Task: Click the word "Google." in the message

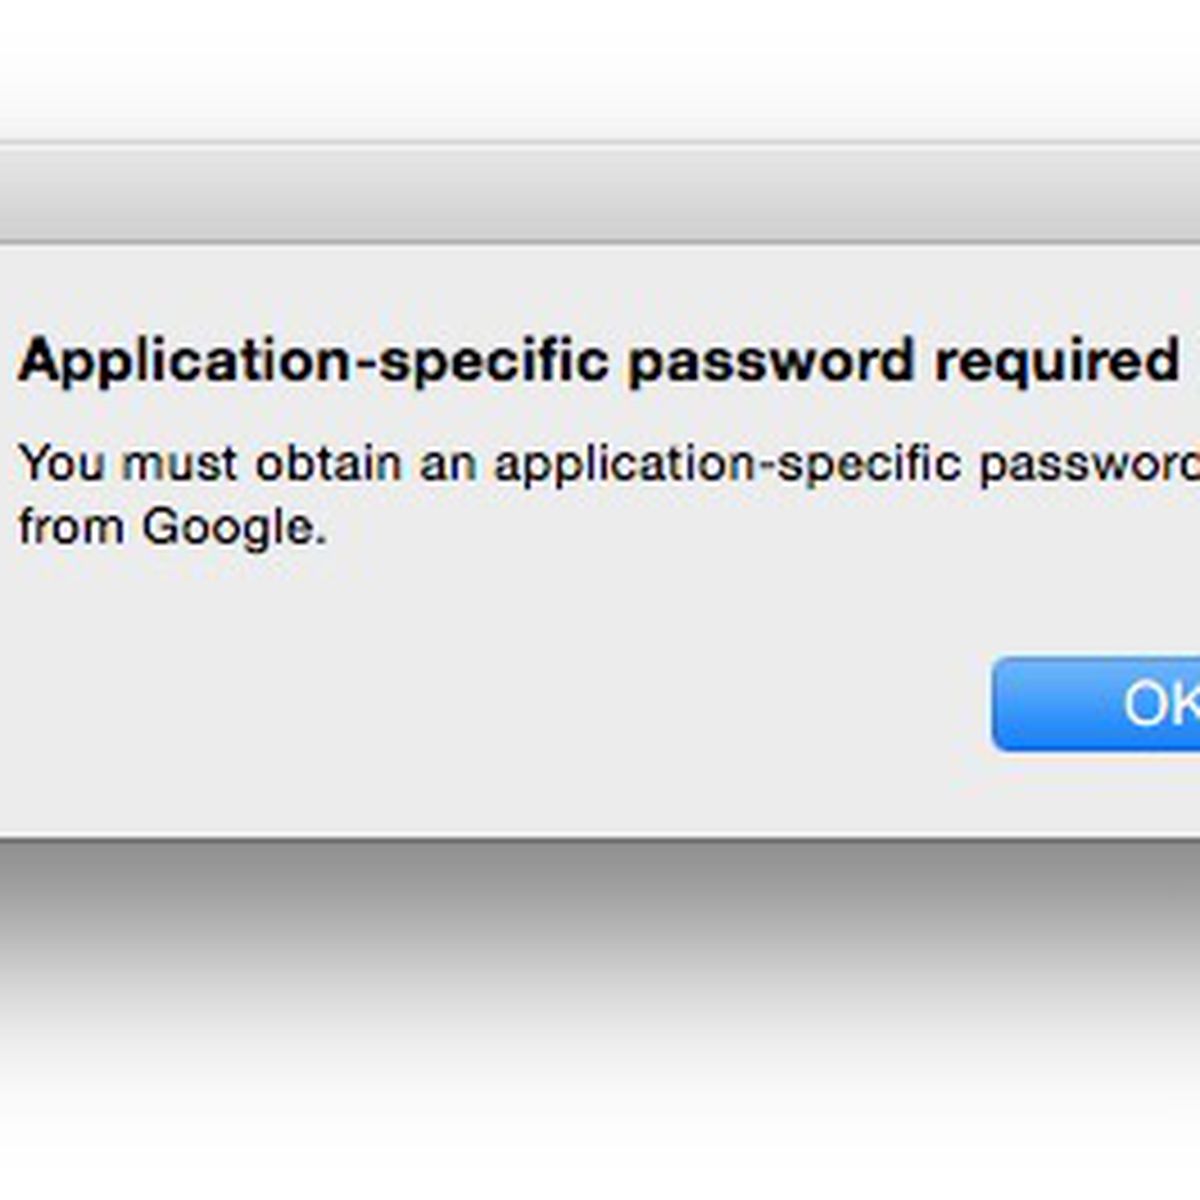Action: pos(234,529)
